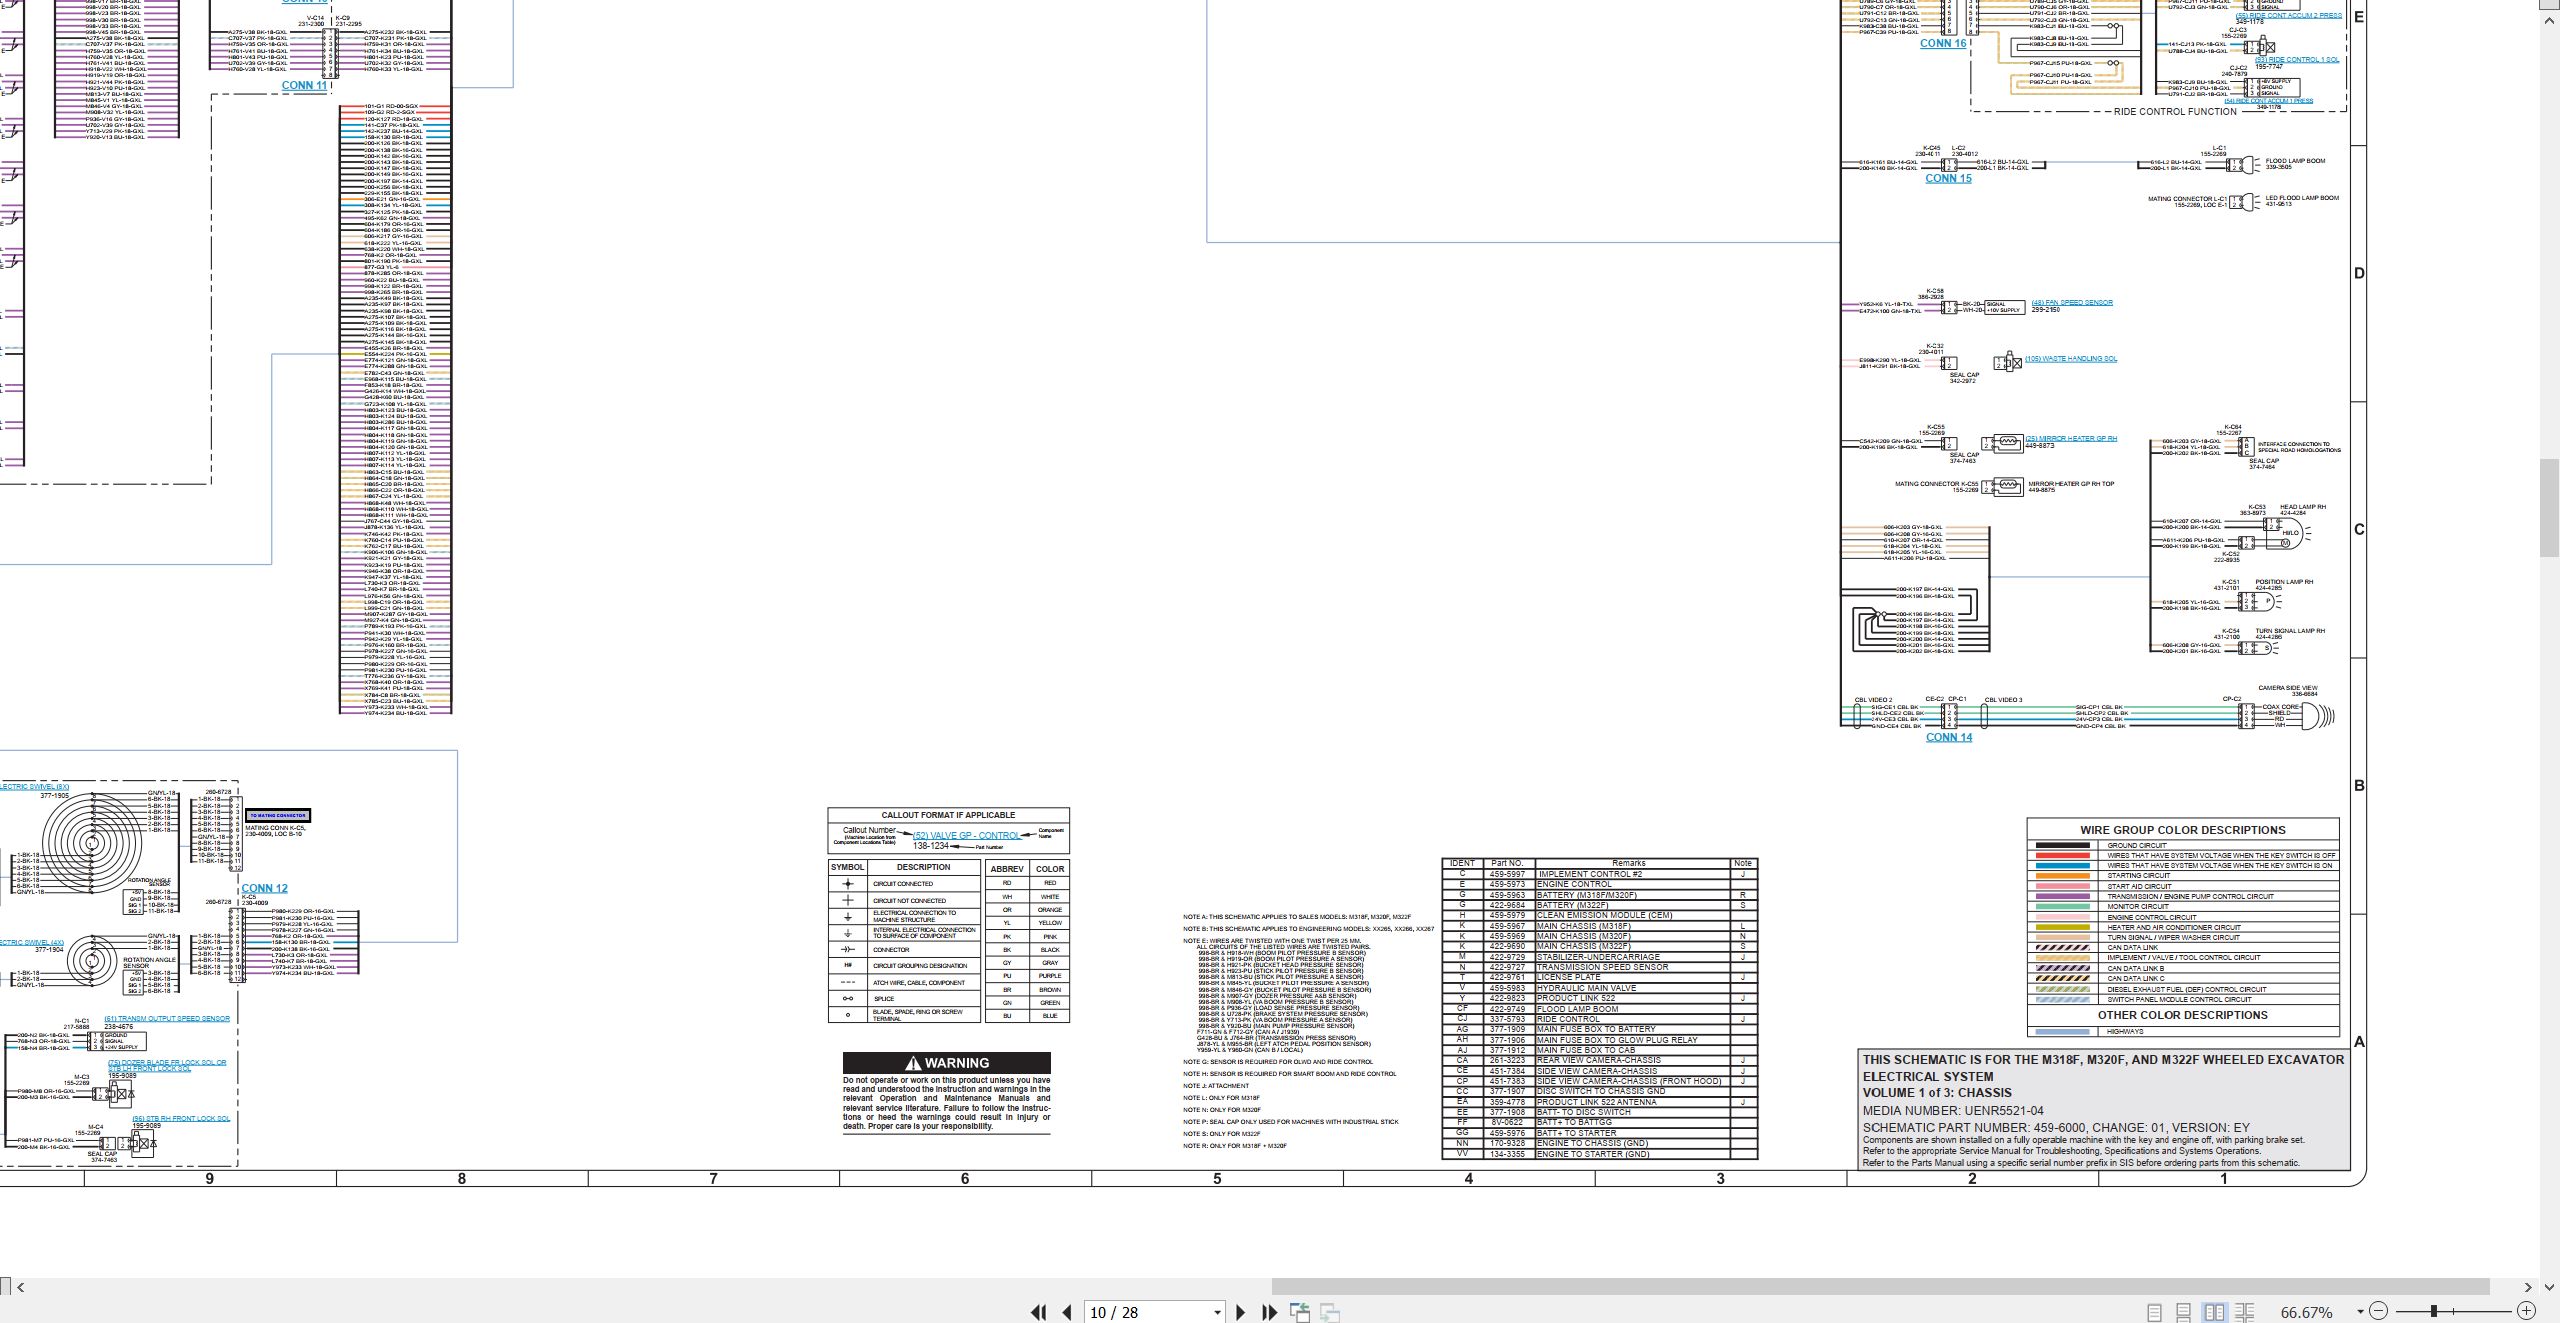This screenshot has width=2560, height=1323.
Task: Click horizontal scrollbar left arrow
Action: tap(21, 1287)
